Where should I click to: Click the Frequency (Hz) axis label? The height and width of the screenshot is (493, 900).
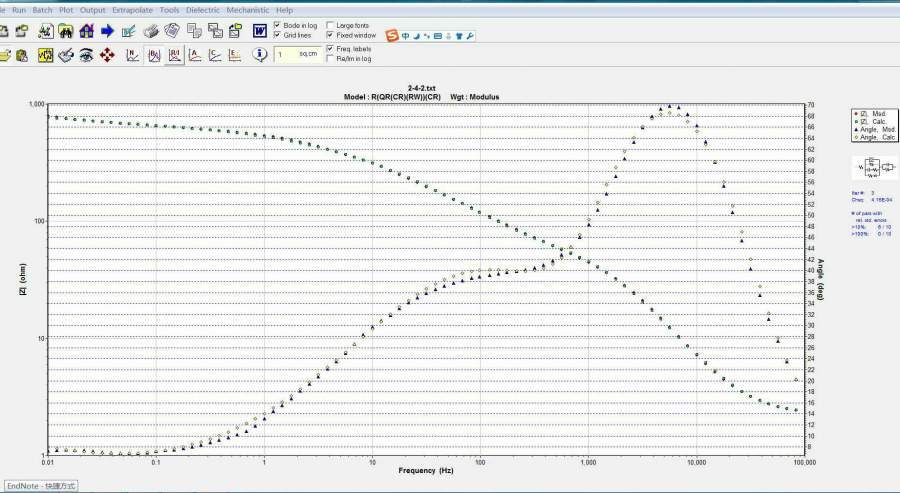tap(426, 471)
